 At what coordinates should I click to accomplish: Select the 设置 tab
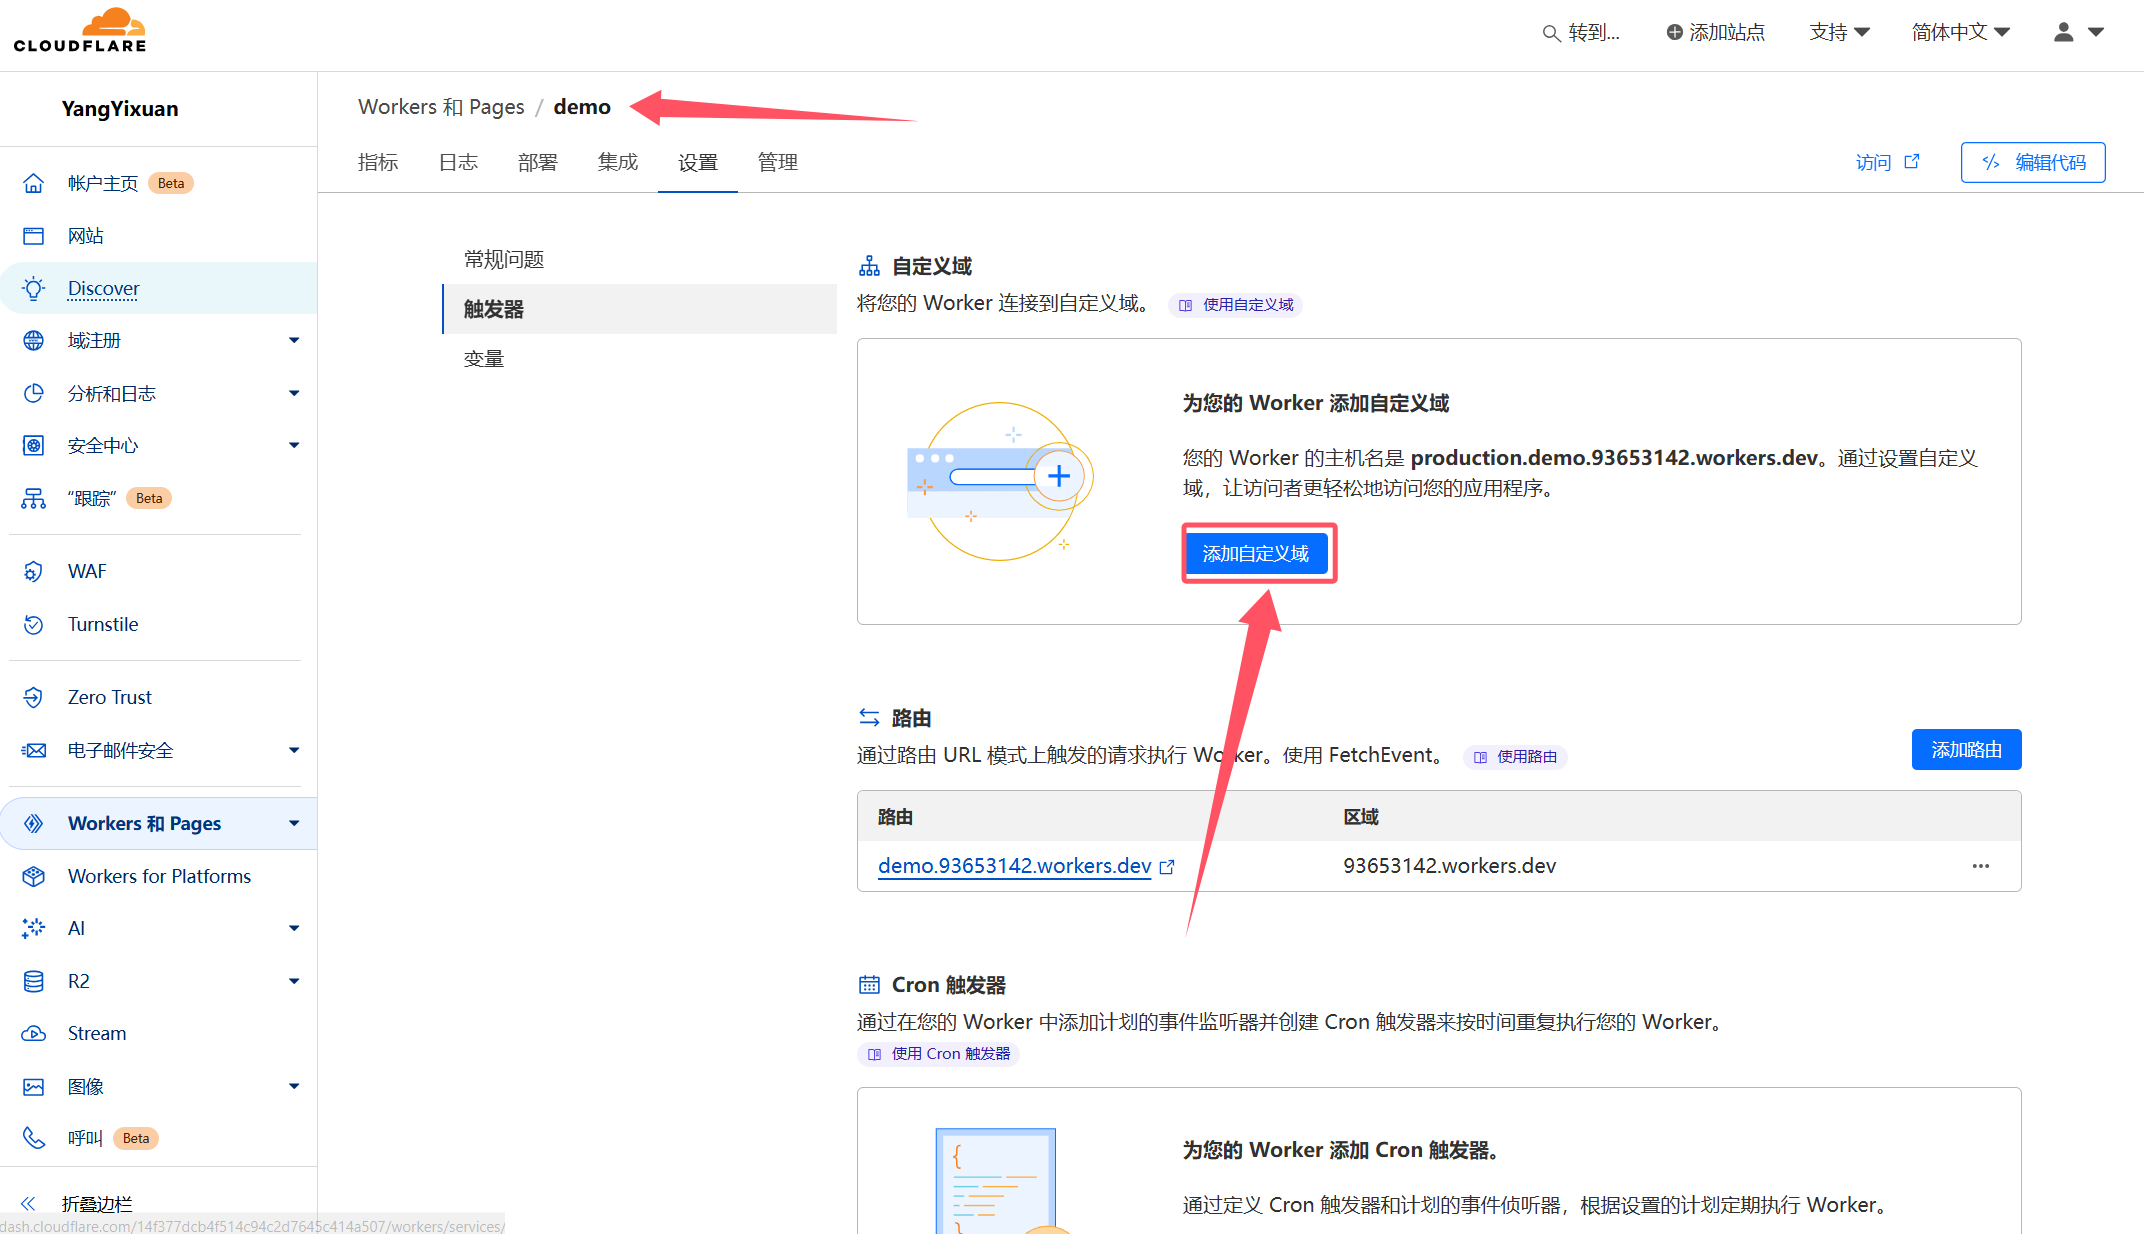coord(698,162)
